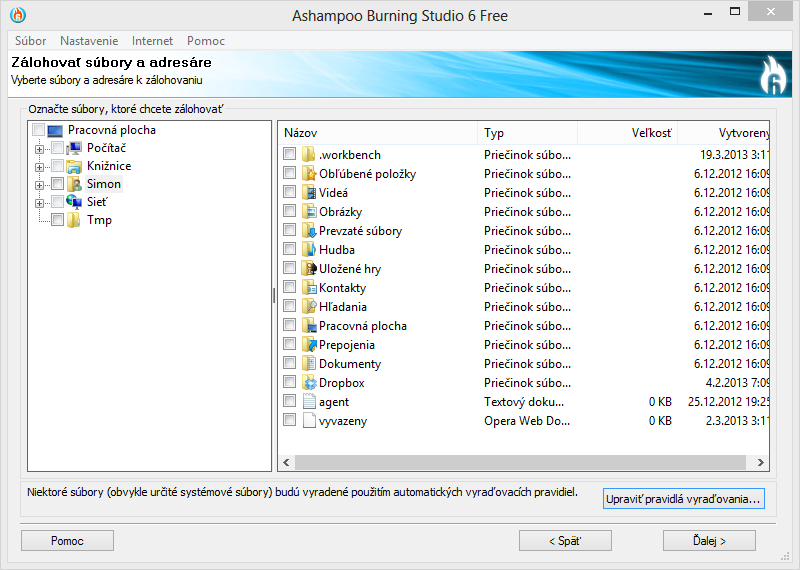
Task: Select the Knižnice tree item label
Action: pyautogui.click(x=109, y=166)
